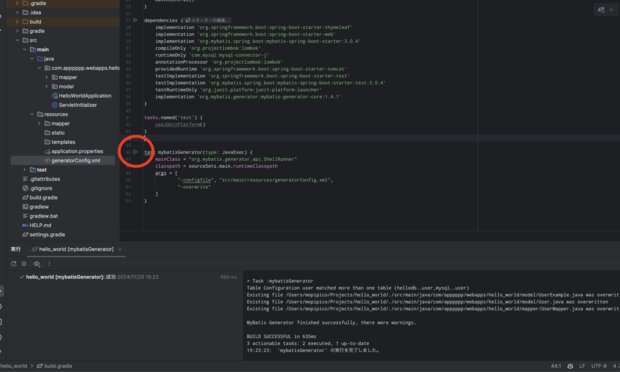620x372 pixels.
Task: Expand the .gradle folder
Action: (17, 3)
